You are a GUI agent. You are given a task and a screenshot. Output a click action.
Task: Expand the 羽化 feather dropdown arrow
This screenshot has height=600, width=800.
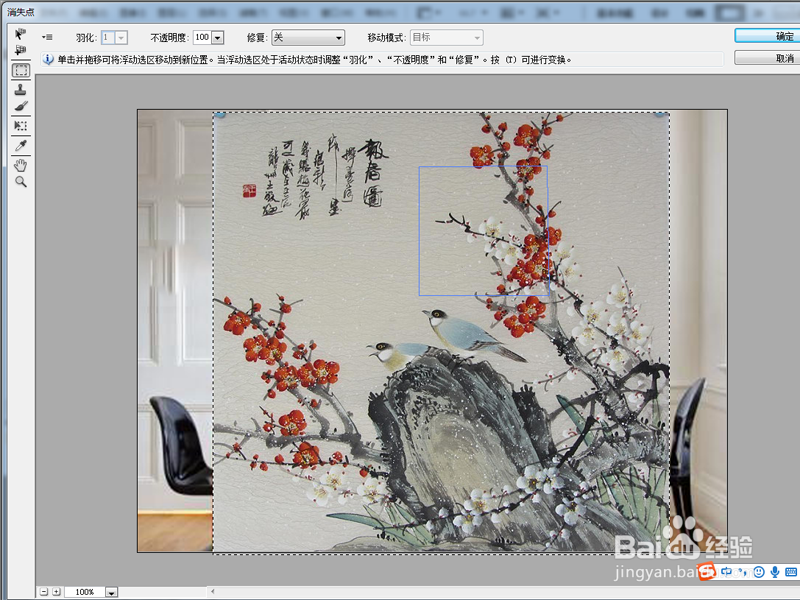[121, 37]
